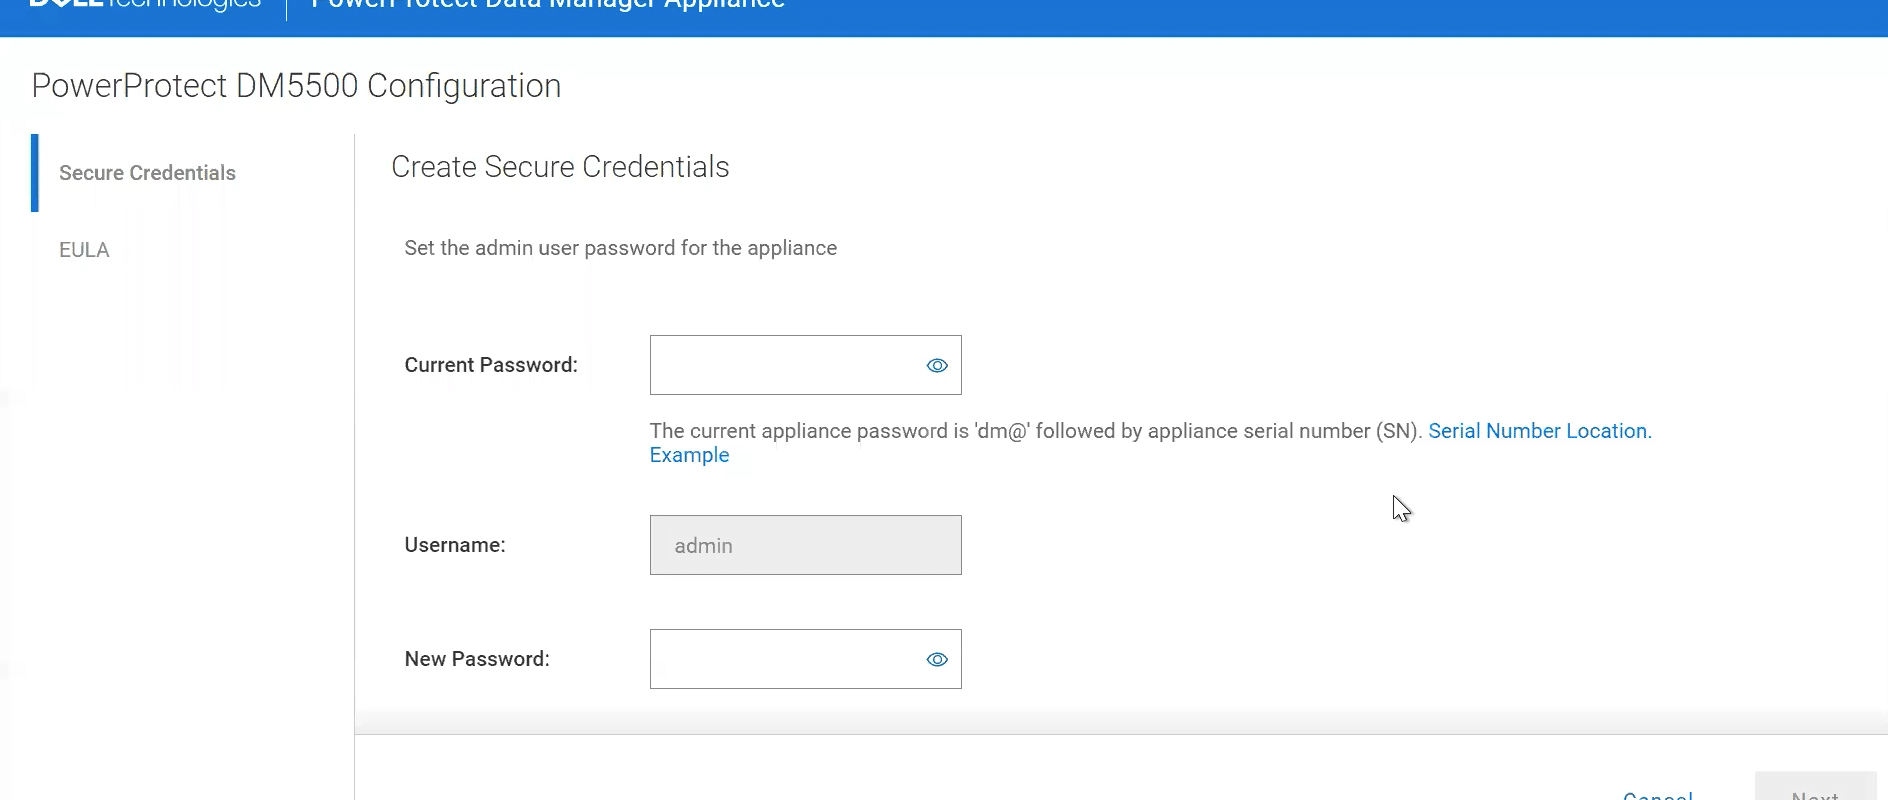Select the disabled Username field containing admin
Image resolution: width=1888 pixels, height=800 pixels.
coord(805,545)
